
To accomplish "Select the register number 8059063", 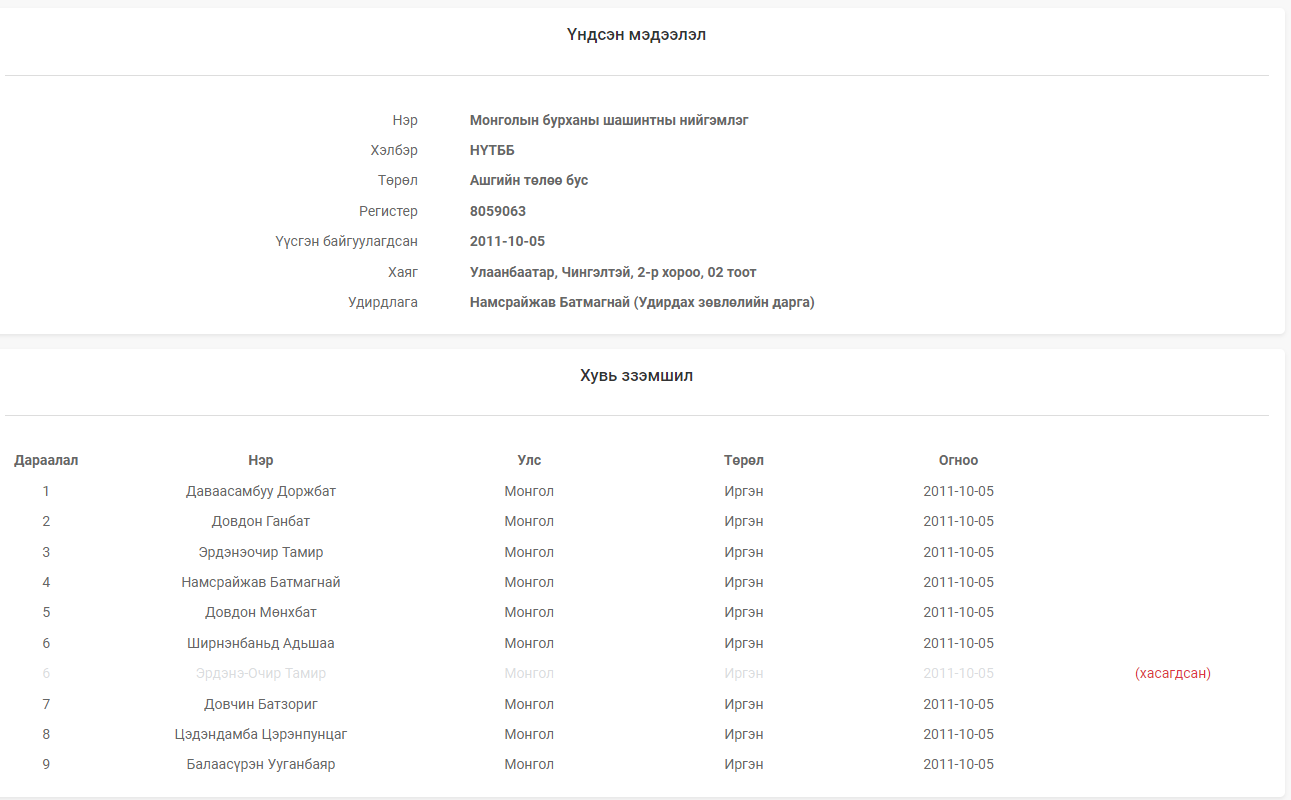I will click(497, 212).
